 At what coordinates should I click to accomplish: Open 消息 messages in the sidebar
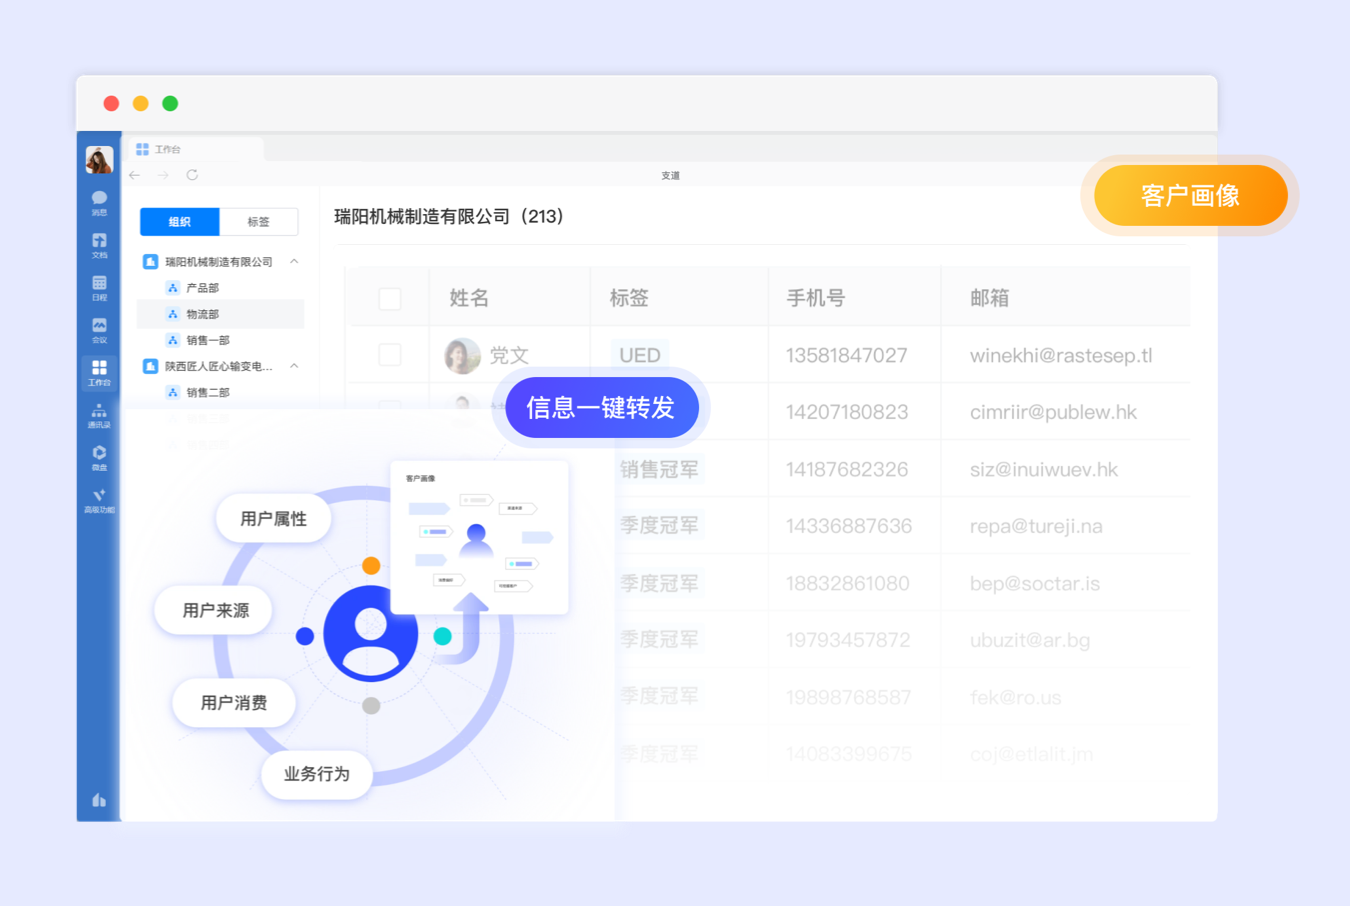(x=99, y=201)
